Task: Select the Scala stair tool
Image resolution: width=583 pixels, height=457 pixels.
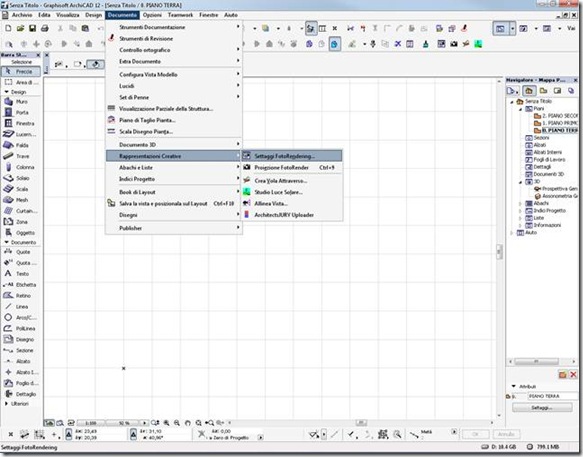Action: (x=21, y=189)
